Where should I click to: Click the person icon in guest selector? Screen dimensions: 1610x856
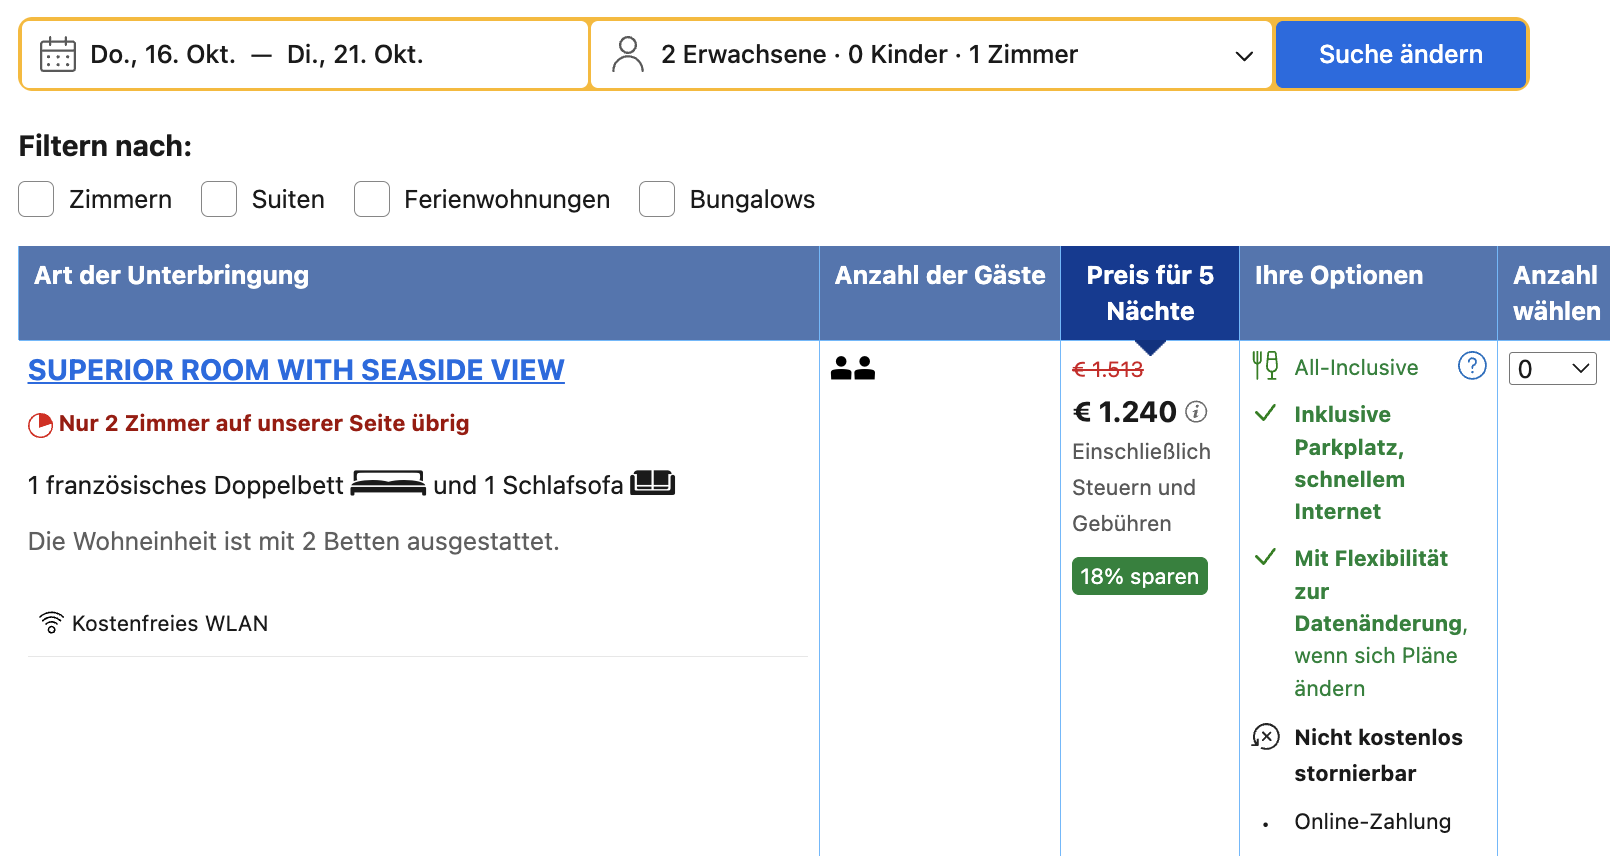(x=628, y=54)
